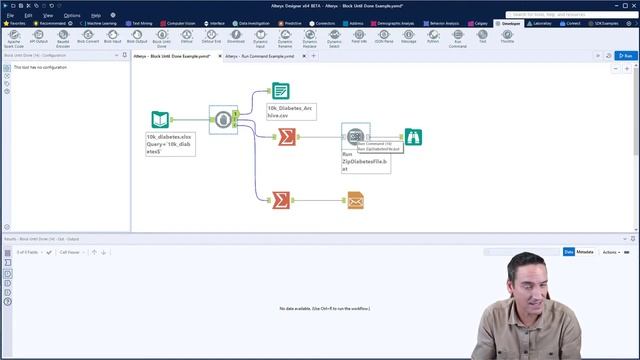
Task: Open the fields selection dropdown in Results
Action: (x=30, y=252)
